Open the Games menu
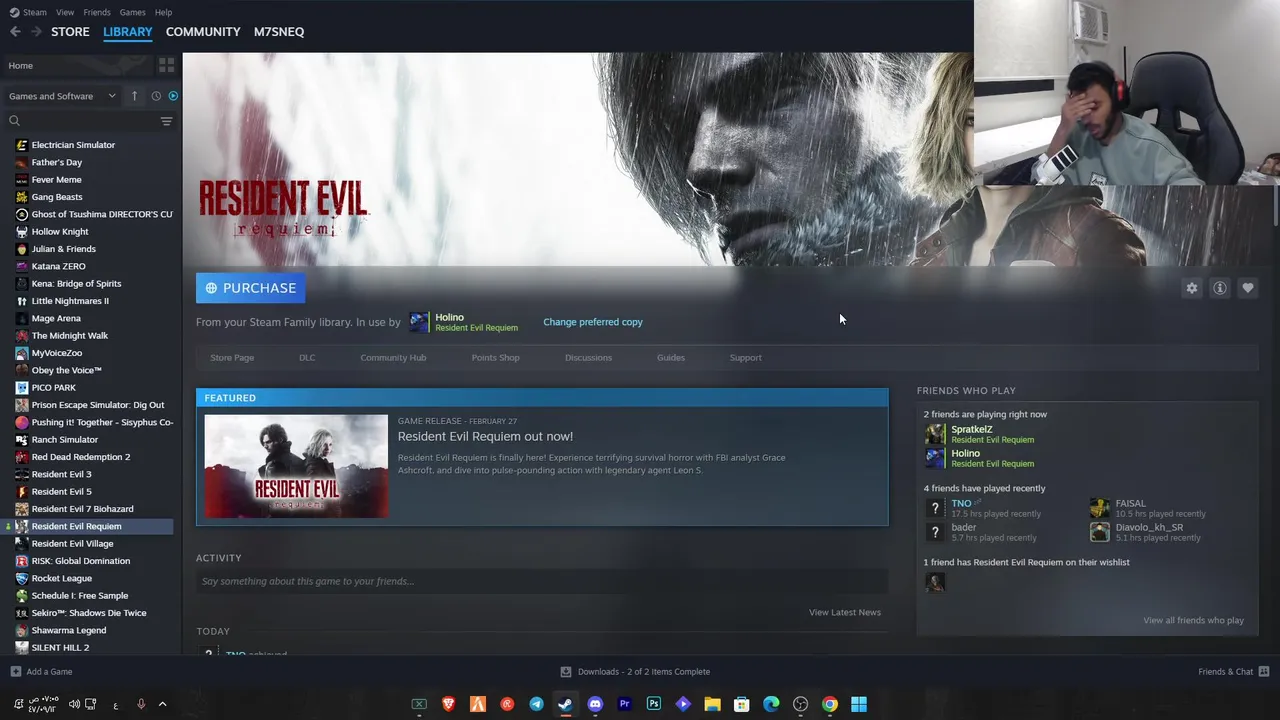The image size is (1280, 720). [133, 12]
